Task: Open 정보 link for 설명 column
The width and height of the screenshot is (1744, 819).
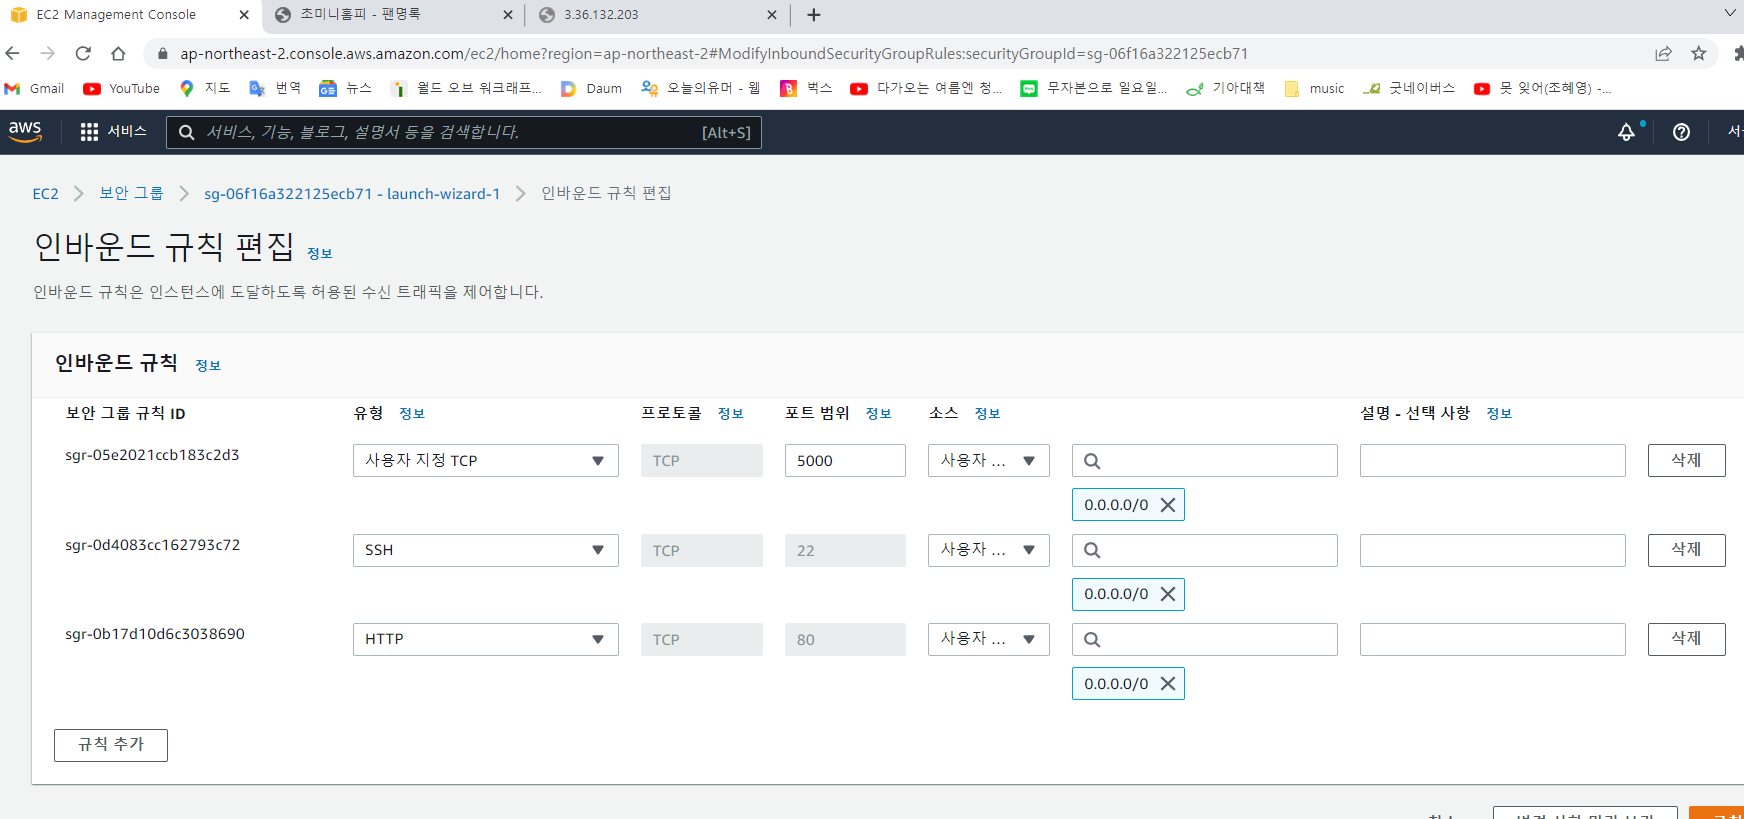Action: point(1499,413)
